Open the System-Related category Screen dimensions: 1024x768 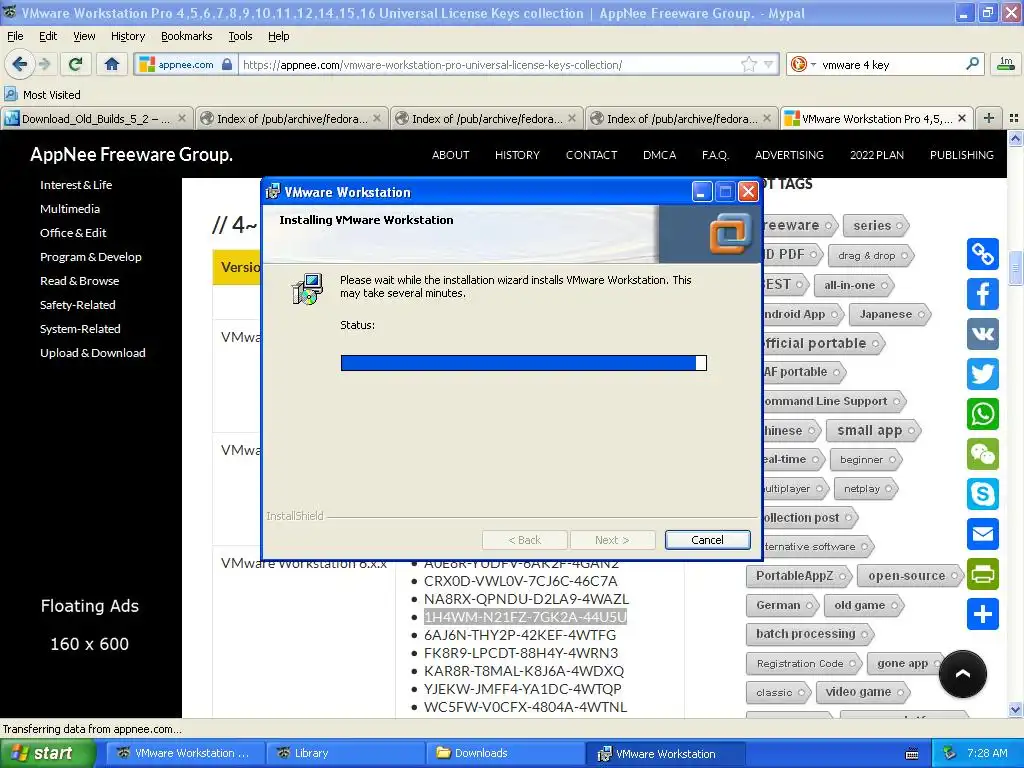[80, 328]
